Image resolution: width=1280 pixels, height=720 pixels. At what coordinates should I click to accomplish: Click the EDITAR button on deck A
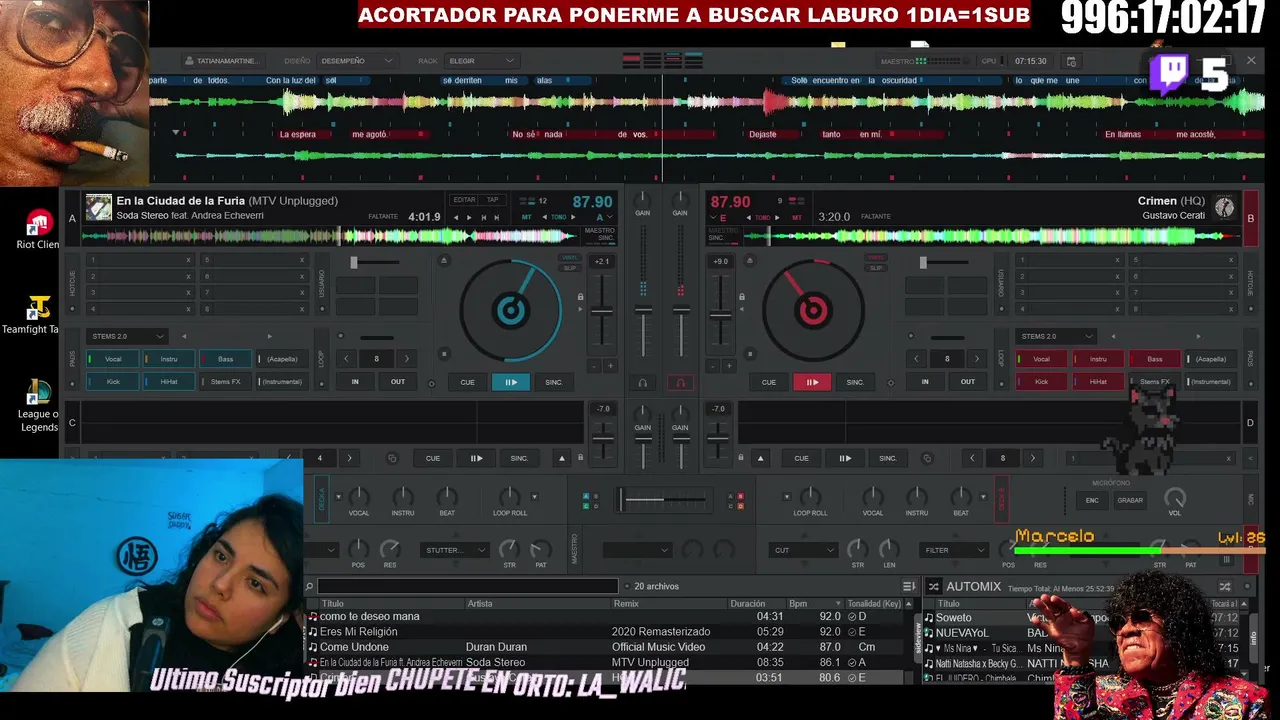(x=465, y=200)
